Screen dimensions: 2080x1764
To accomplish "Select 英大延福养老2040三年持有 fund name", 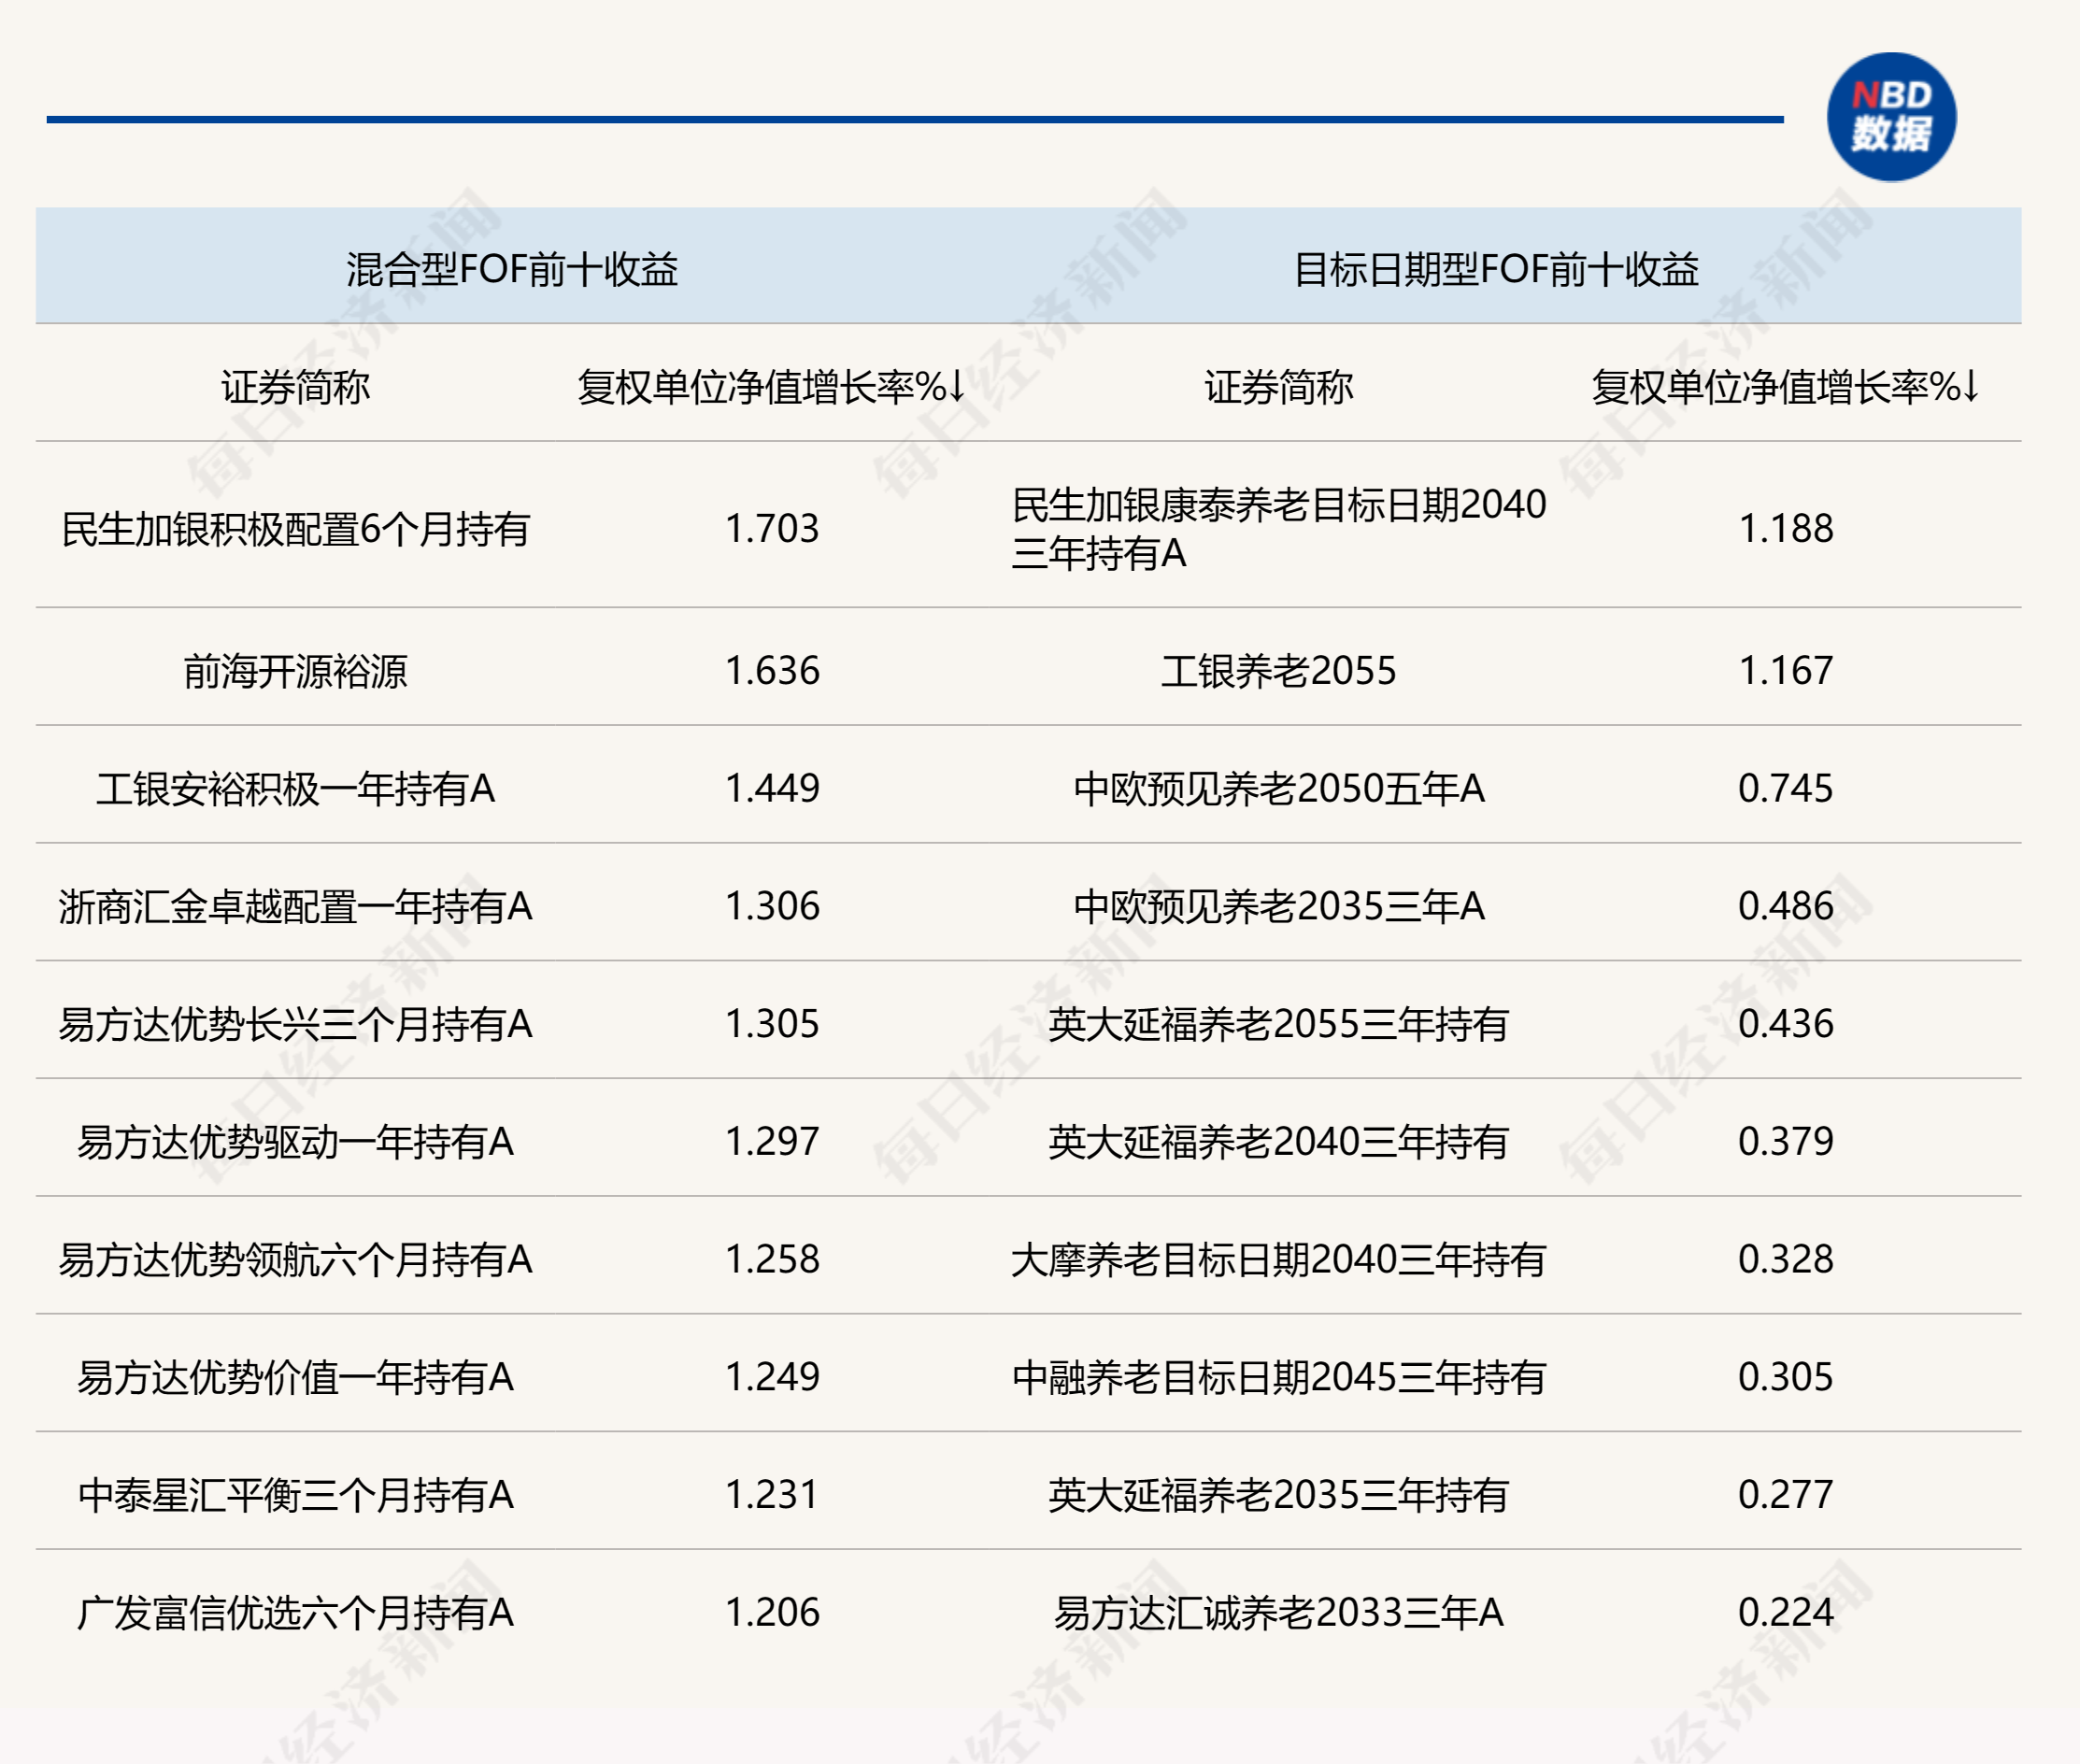I will (x=1278, y=1143).
